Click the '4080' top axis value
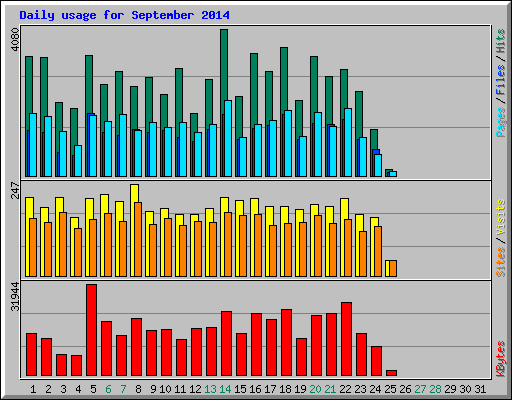The height and width of the screenshot is (400, 512). [15, 39]
